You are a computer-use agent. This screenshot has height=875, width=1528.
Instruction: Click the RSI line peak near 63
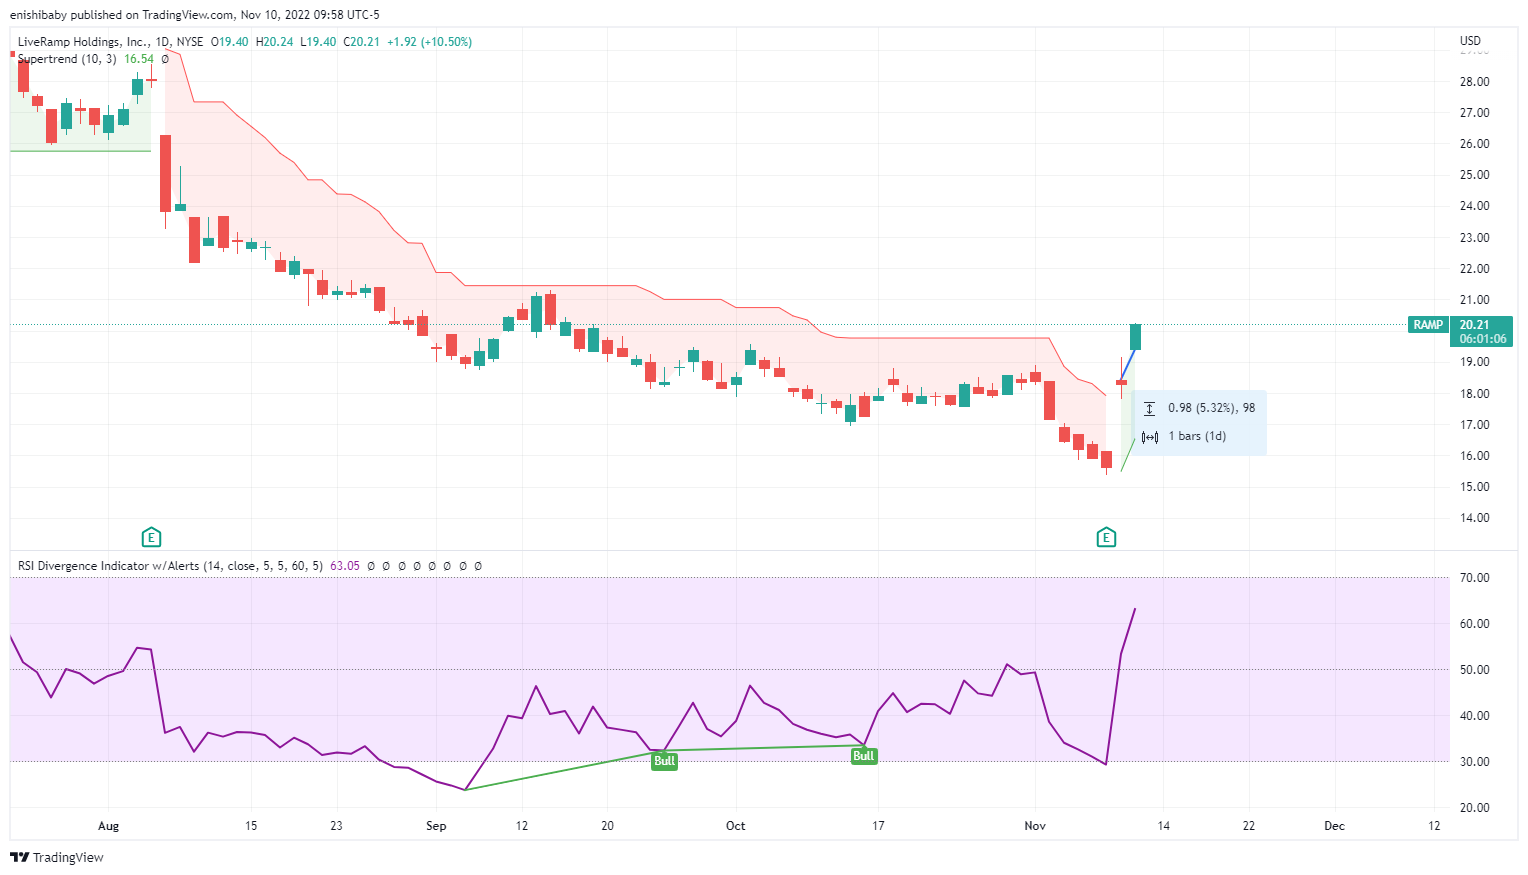click(1135, 609)
